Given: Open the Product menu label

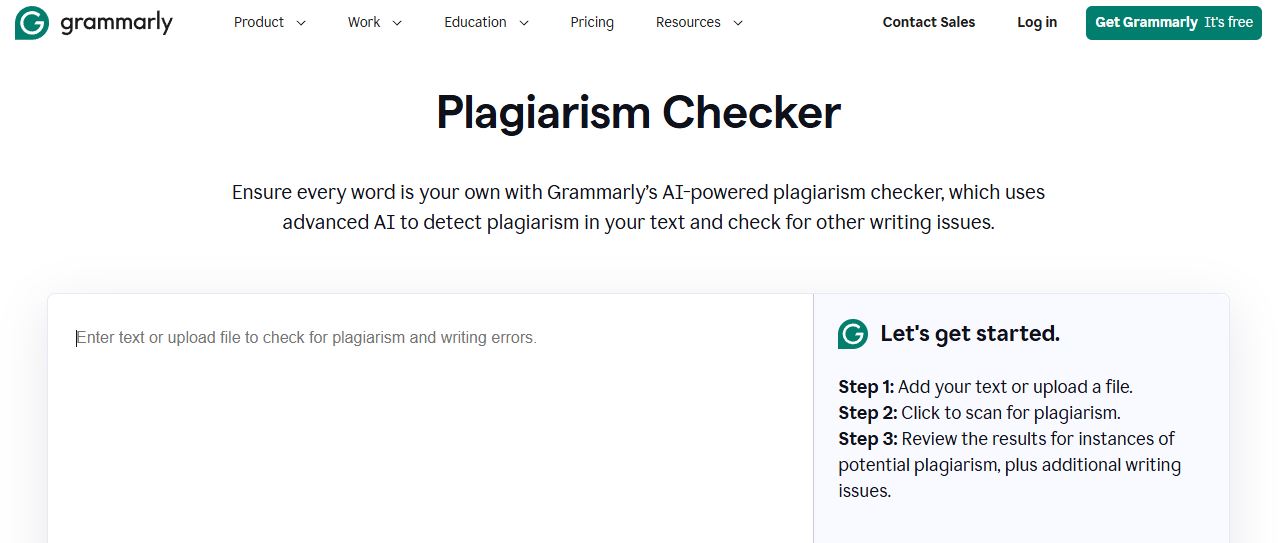Looking at the screenshot, I should click(x=259, y=22).
